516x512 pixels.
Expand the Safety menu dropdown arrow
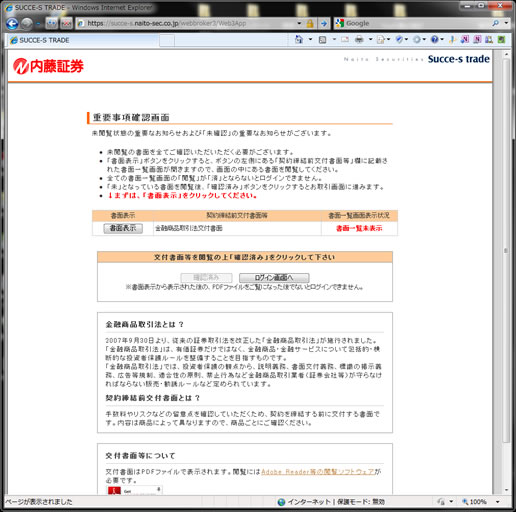coord(406,40)
